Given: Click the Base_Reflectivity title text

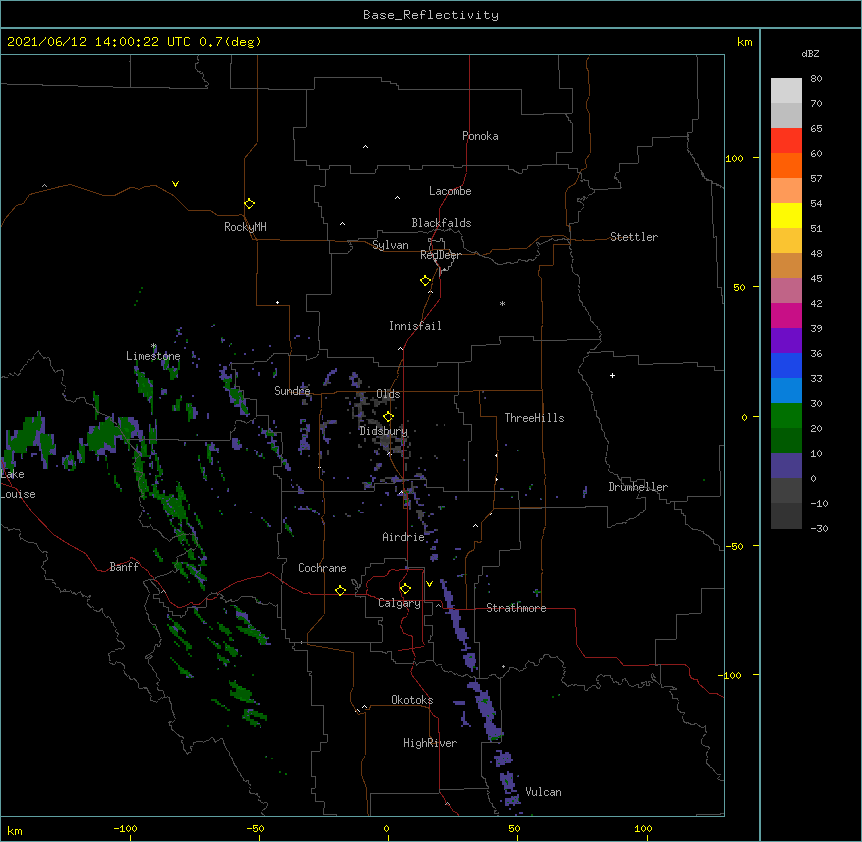Looking at the screenshot, I should [431, 15].
